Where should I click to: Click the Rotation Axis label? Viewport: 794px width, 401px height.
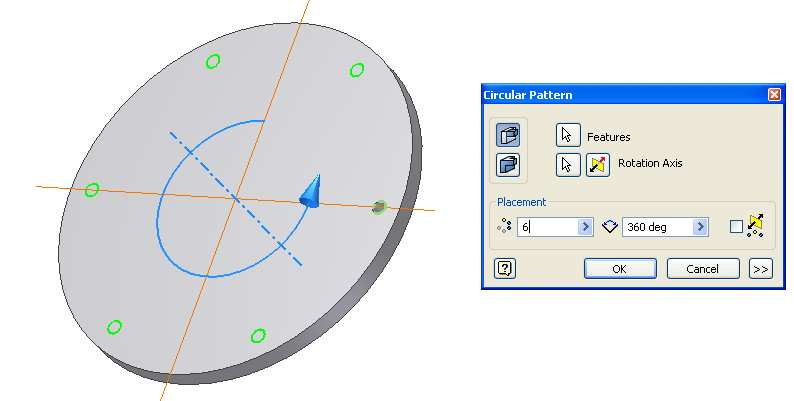point(650,163)
